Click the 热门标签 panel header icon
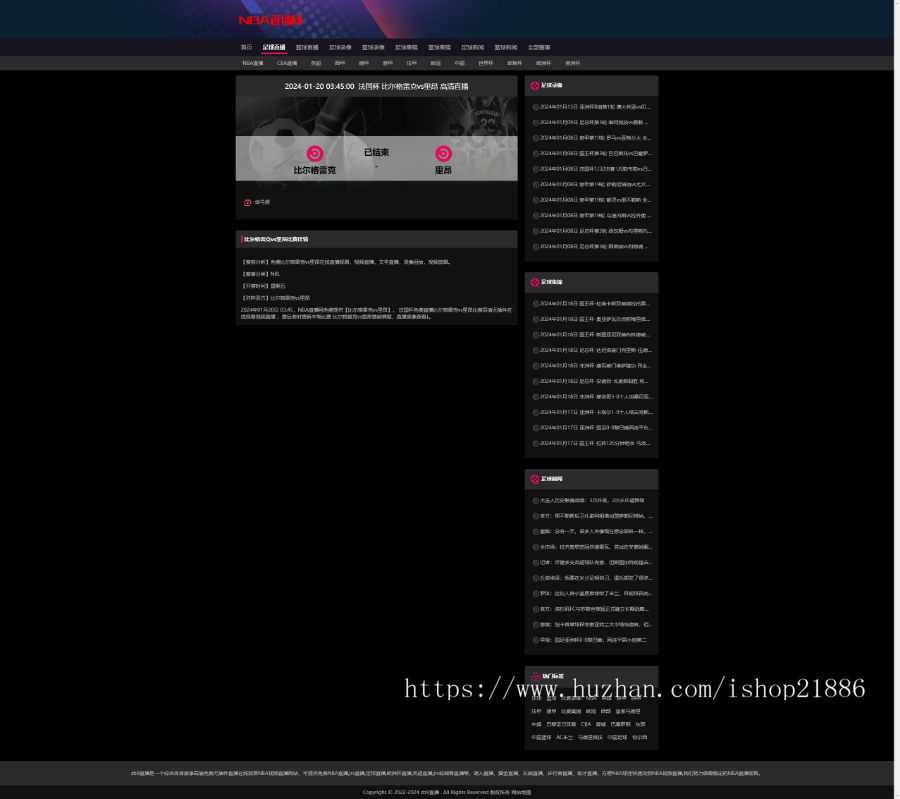The image size is (900, 799). 536,676
